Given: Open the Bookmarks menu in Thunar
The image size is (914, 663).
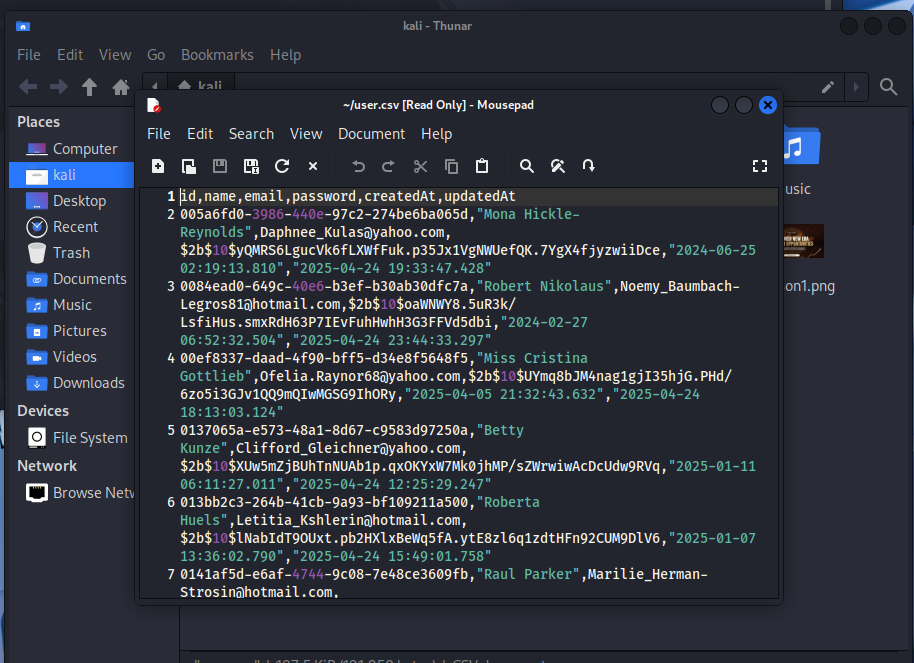Looking at the screenshot, I should tap(217, 55).
